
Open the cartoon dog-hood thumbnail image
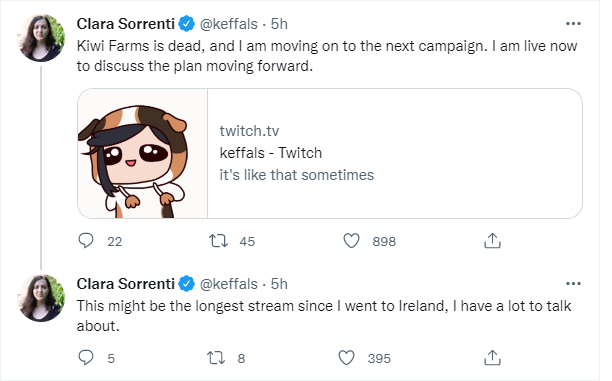142,153
